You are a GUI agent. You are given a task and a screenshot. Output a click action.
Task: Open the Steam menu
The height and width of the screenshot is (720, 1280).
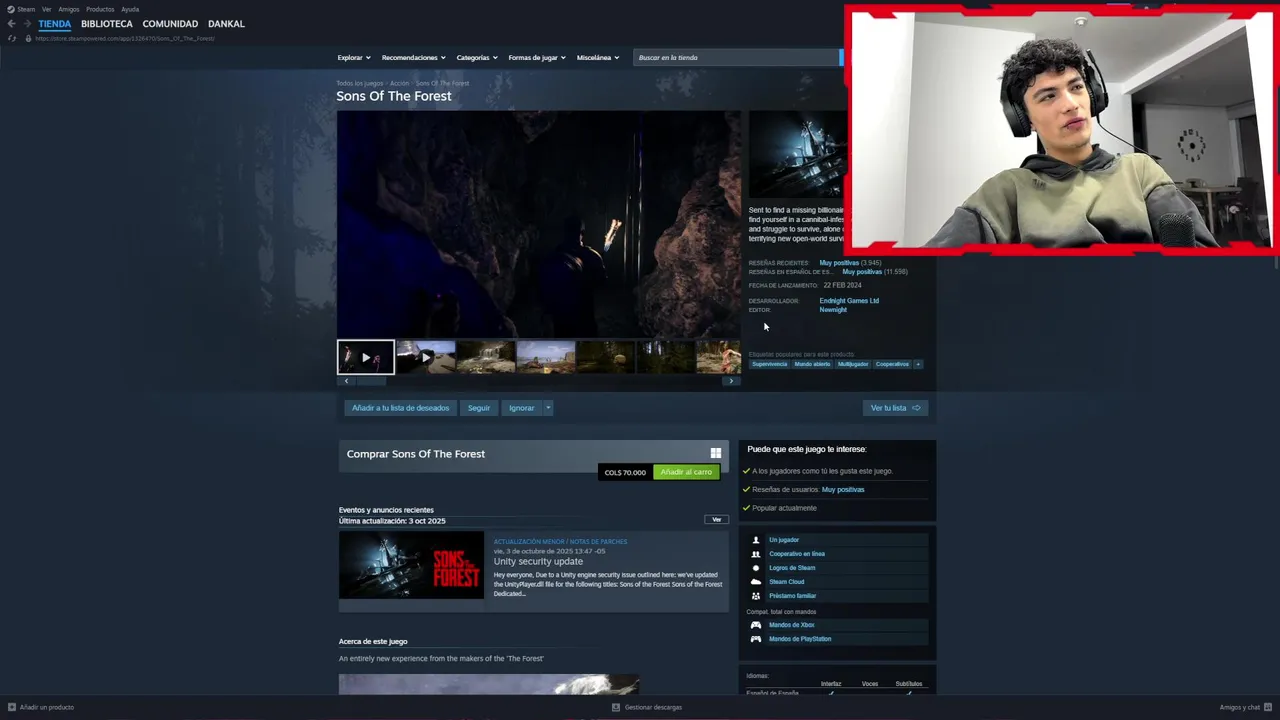pos(26,9)
